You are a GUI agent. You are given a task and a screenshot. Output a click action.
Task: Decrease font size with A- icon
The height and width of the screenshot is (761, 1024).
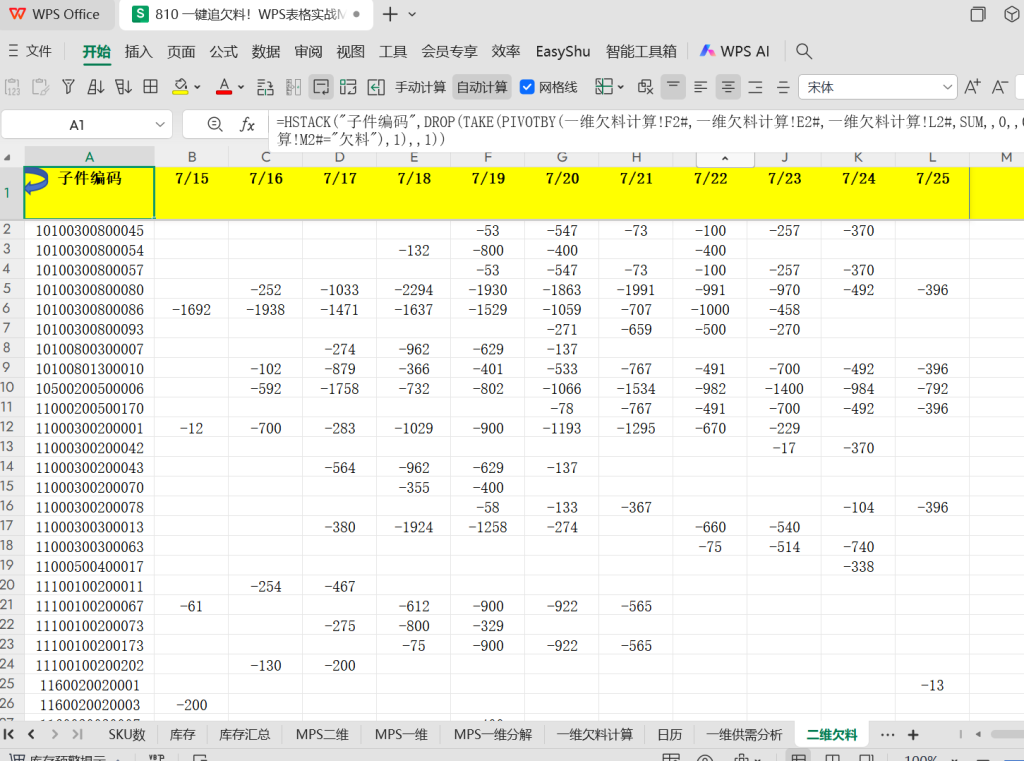click(999, 87)
